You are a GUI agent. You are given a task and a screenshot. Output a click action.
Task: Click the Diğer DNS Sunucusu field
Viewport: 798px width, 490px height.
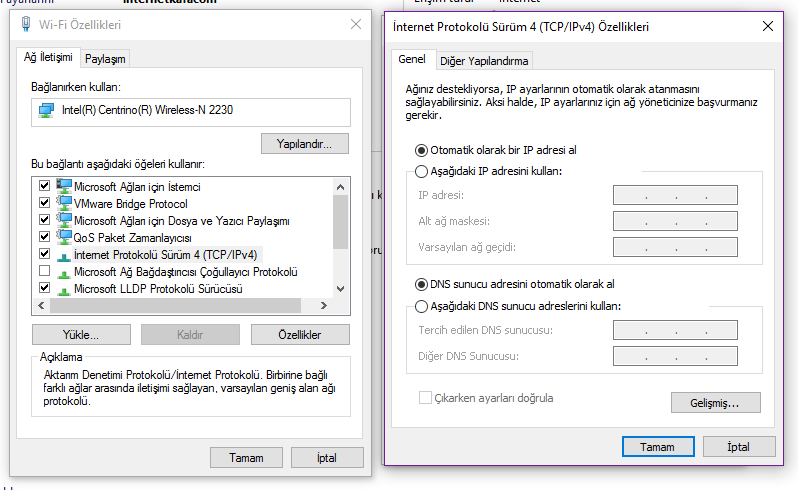[x=675, y=356]
